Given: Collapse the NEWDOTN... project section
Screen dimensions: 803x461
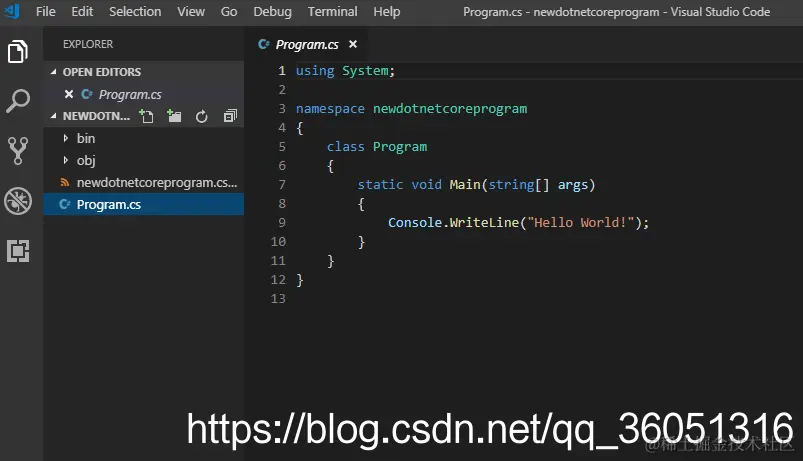Looking at the screenshot, I should [53, 116].
